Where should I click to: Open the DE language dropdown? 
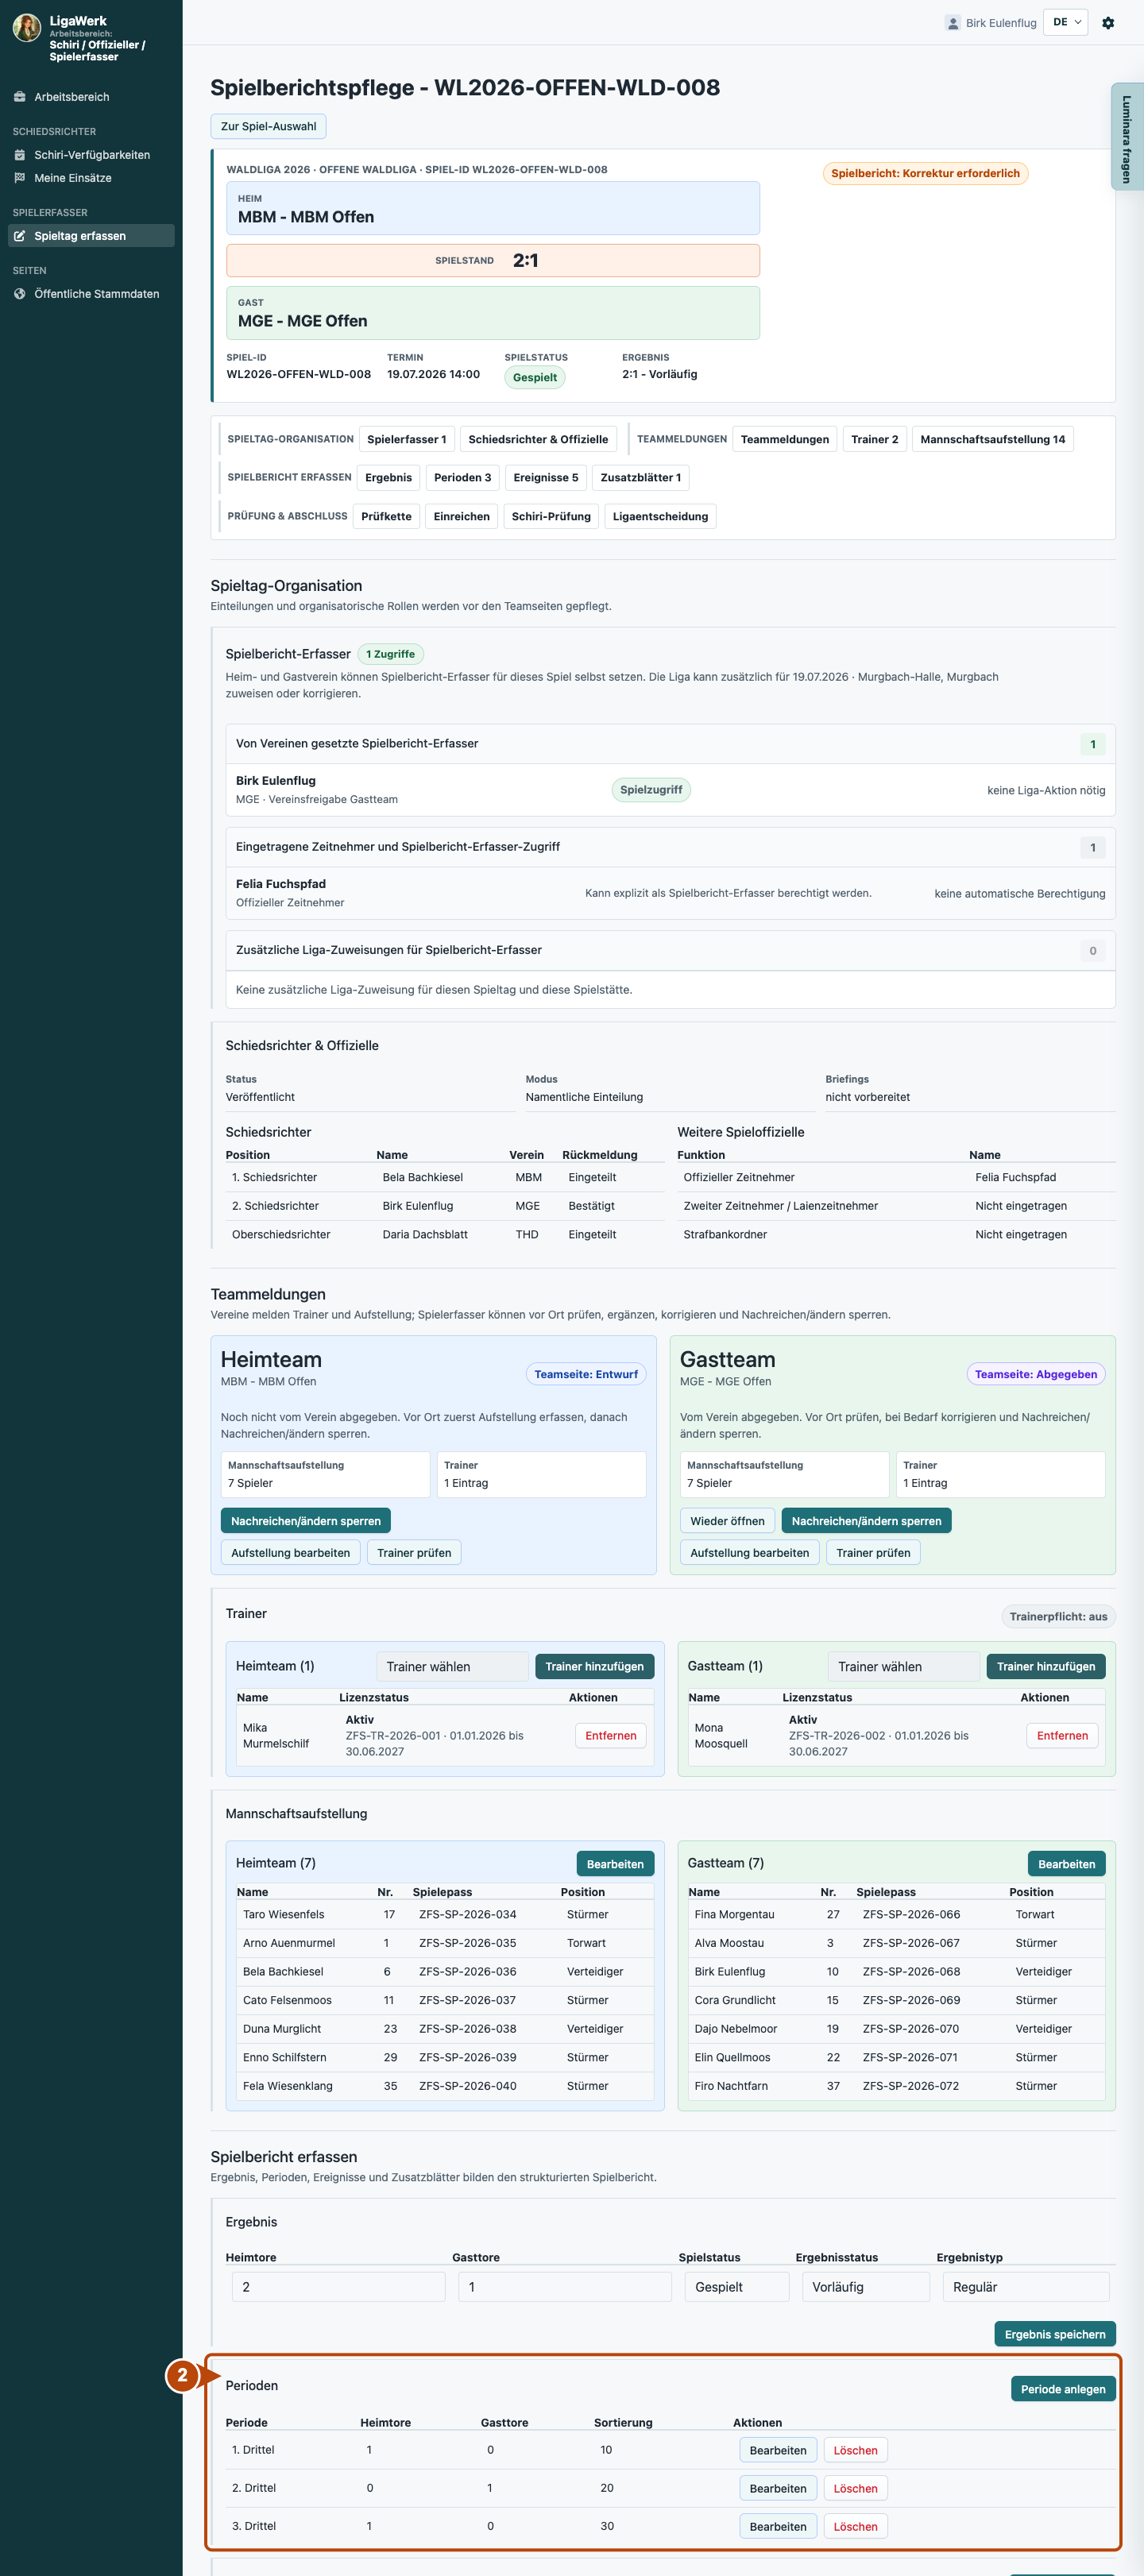(1066, 22)
